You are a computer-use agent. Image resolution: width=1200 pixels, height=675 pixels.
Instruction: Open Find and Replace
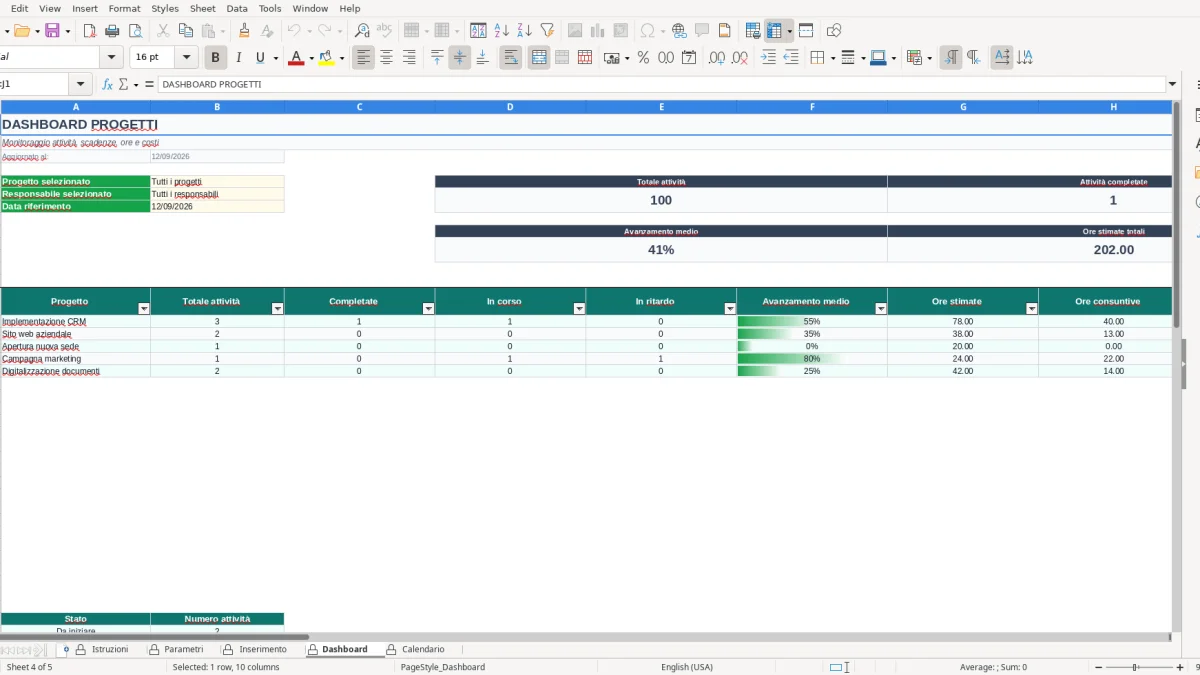coord(362,31)
